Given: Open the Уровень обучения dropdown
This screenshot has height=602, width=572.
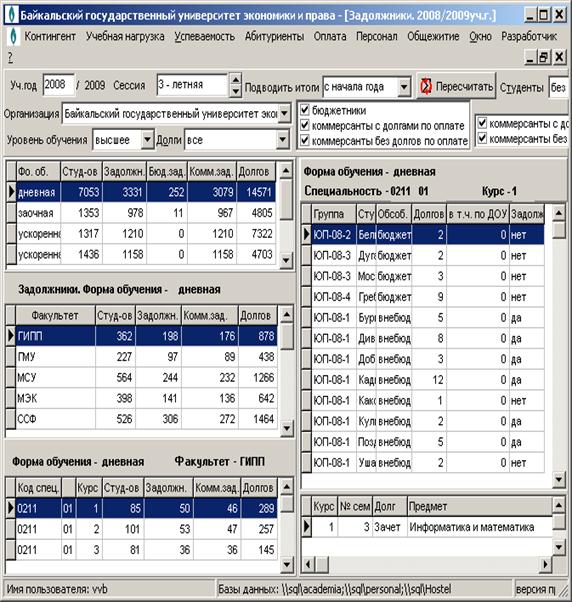Looking at the screenshot, I should 147,140.
